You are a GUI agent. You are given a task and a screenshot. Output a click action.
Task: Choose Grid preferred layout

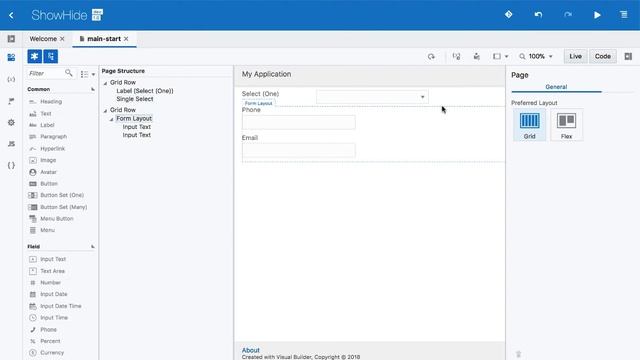[529, 125]
